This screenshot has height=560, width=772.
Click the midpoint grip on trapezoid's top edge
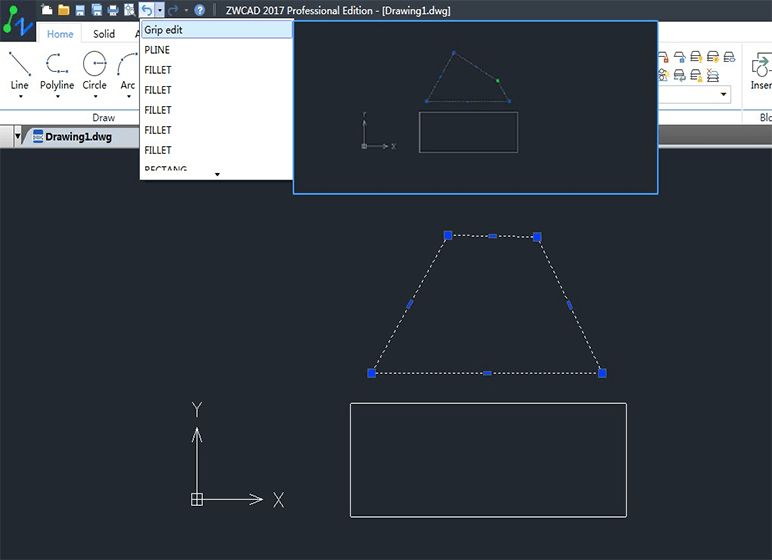click(x=492, y=236)
